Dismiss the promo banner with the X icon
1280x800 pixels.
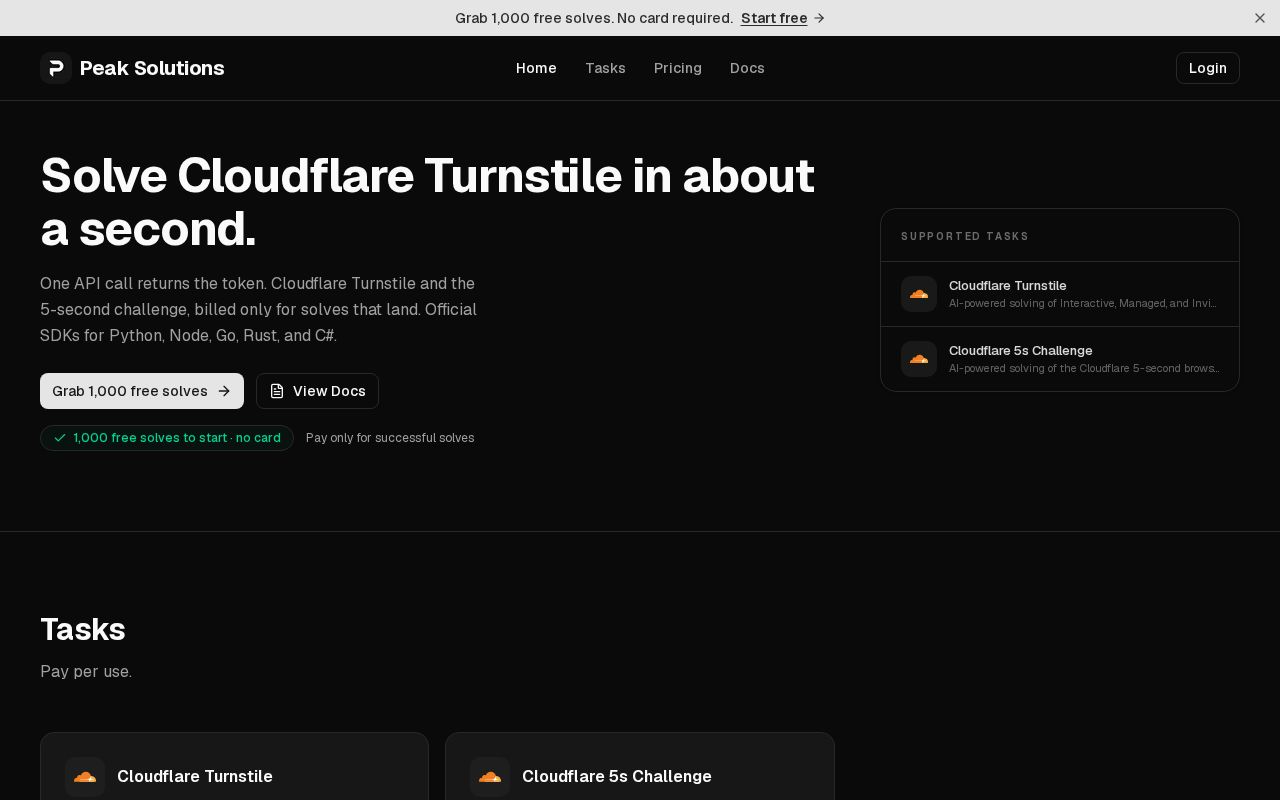coord(1260,18)
